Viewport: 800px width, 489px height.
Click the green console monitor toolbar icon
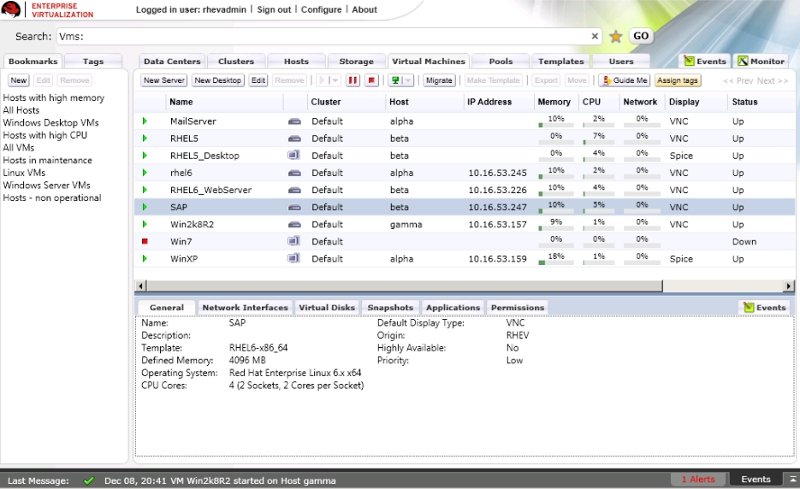[395, 80]
